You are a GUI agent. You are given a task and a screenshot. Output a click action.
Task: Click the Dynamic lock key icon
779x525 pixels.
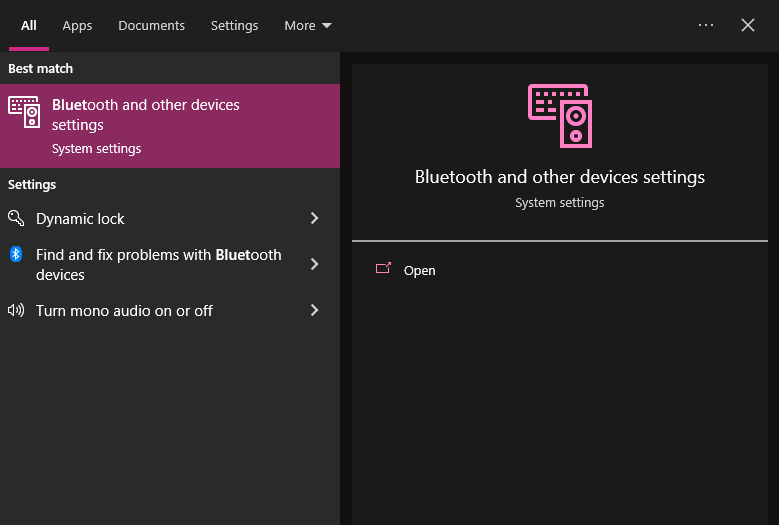click(x=16, y=218)
